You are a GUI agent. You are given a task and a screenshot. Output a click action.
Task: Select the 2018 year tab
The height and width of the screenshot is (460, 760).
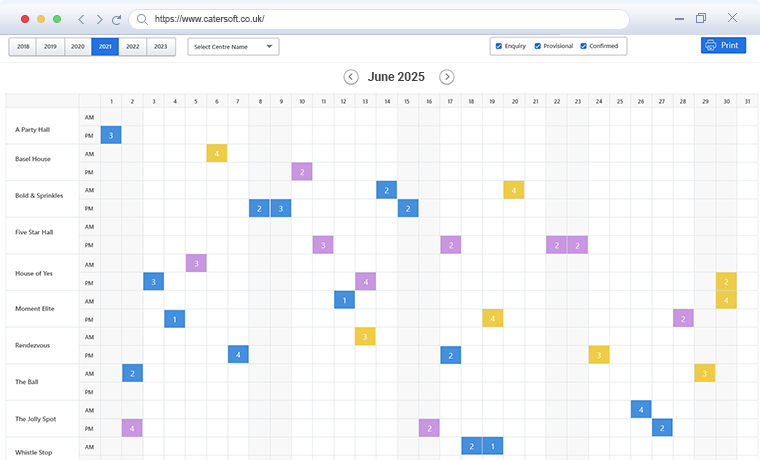(x=23, y=46)
